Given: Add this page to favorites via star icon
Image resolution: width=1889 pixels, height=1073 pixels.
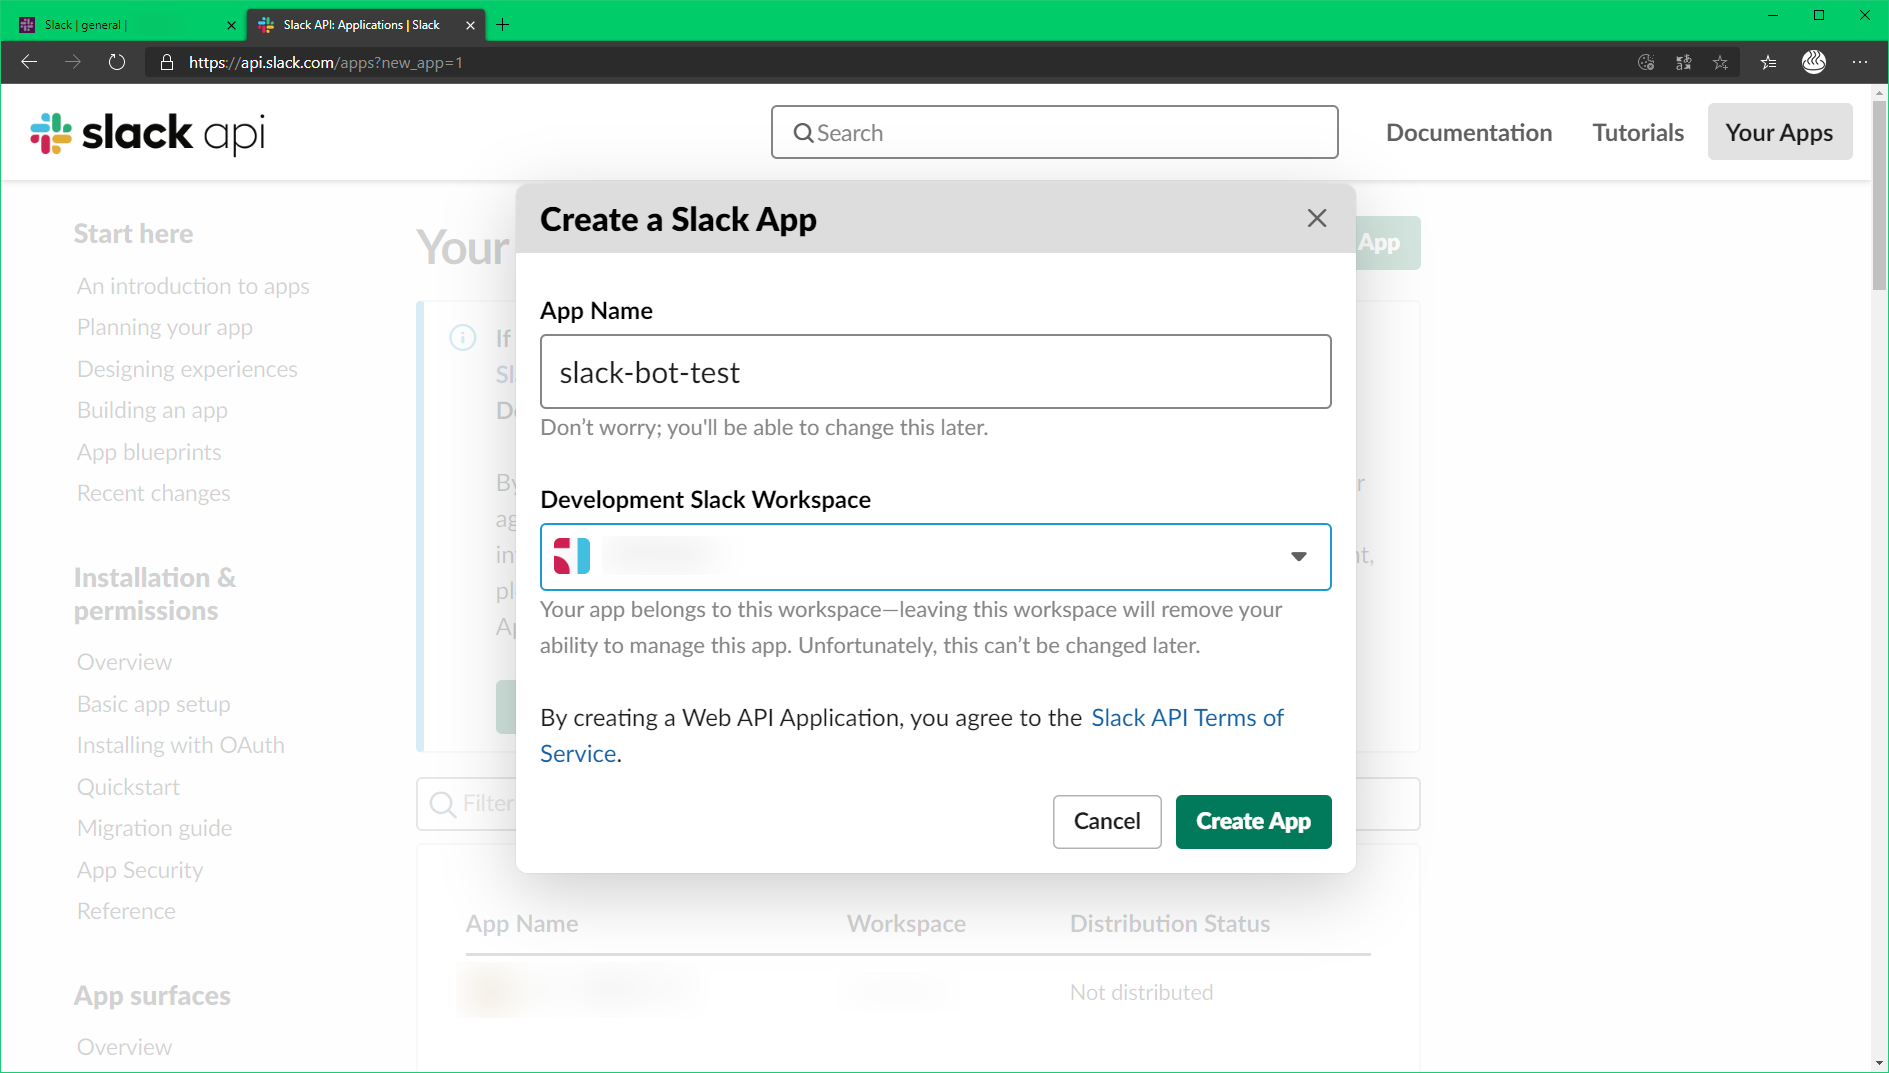Looking at the screenshot, I should [x=1721, y=62].
